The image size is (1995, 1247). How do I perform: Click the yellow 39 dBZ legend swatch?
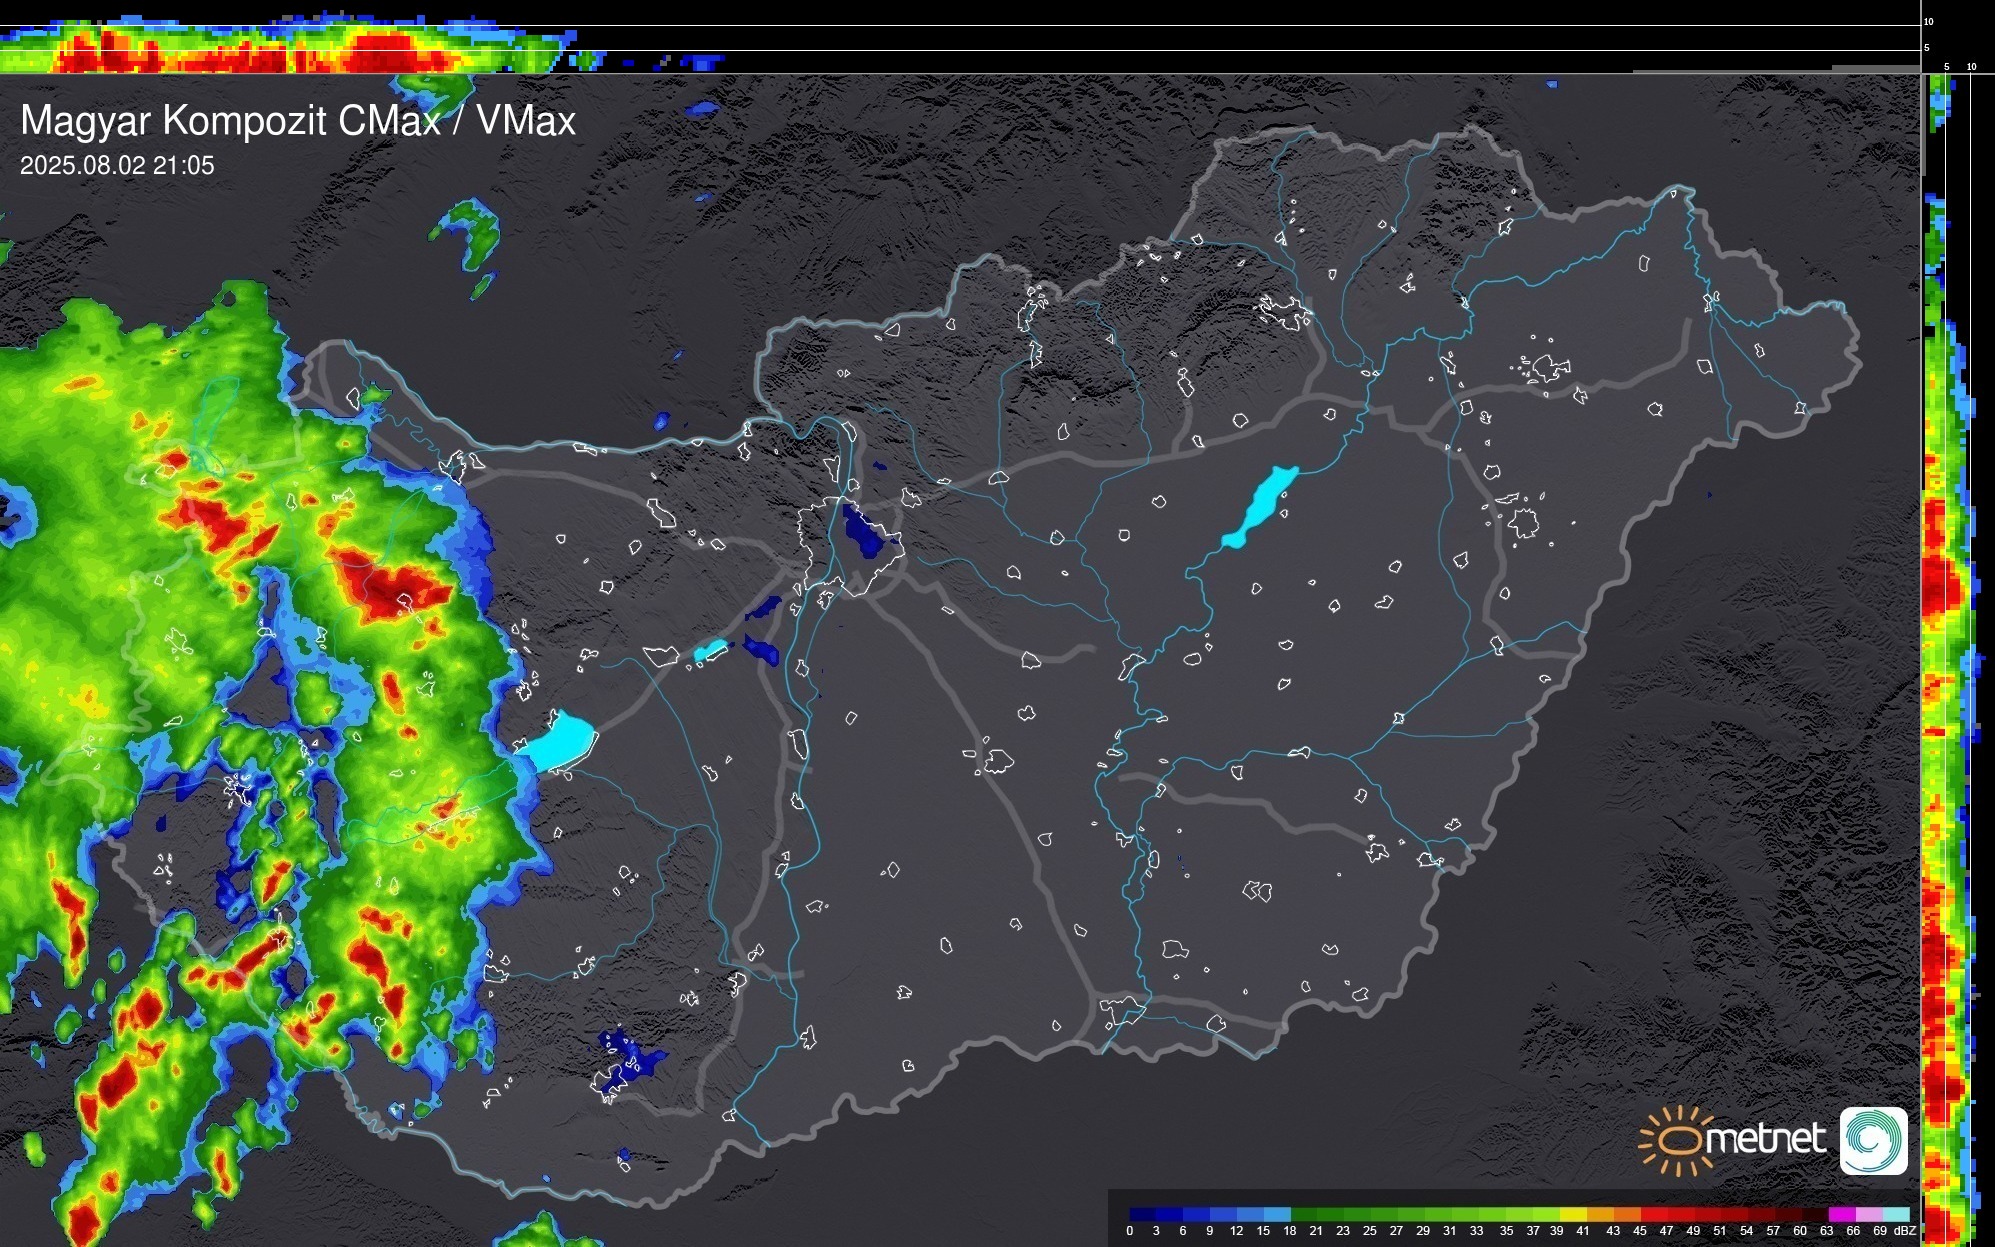point(1573,1214)
